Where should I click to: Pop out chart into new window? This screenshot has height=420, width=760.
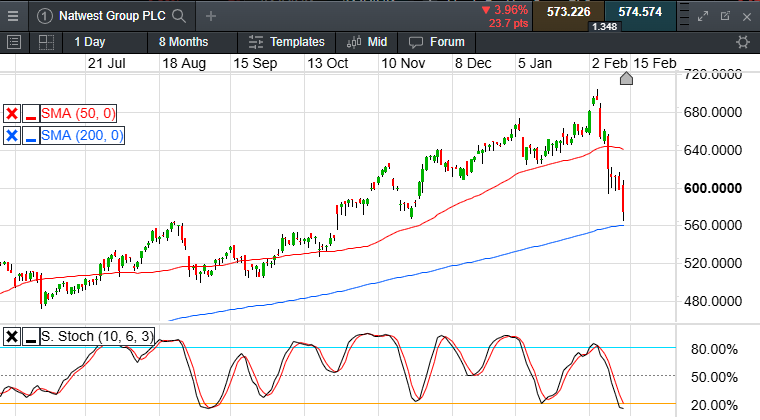[727, 16]
